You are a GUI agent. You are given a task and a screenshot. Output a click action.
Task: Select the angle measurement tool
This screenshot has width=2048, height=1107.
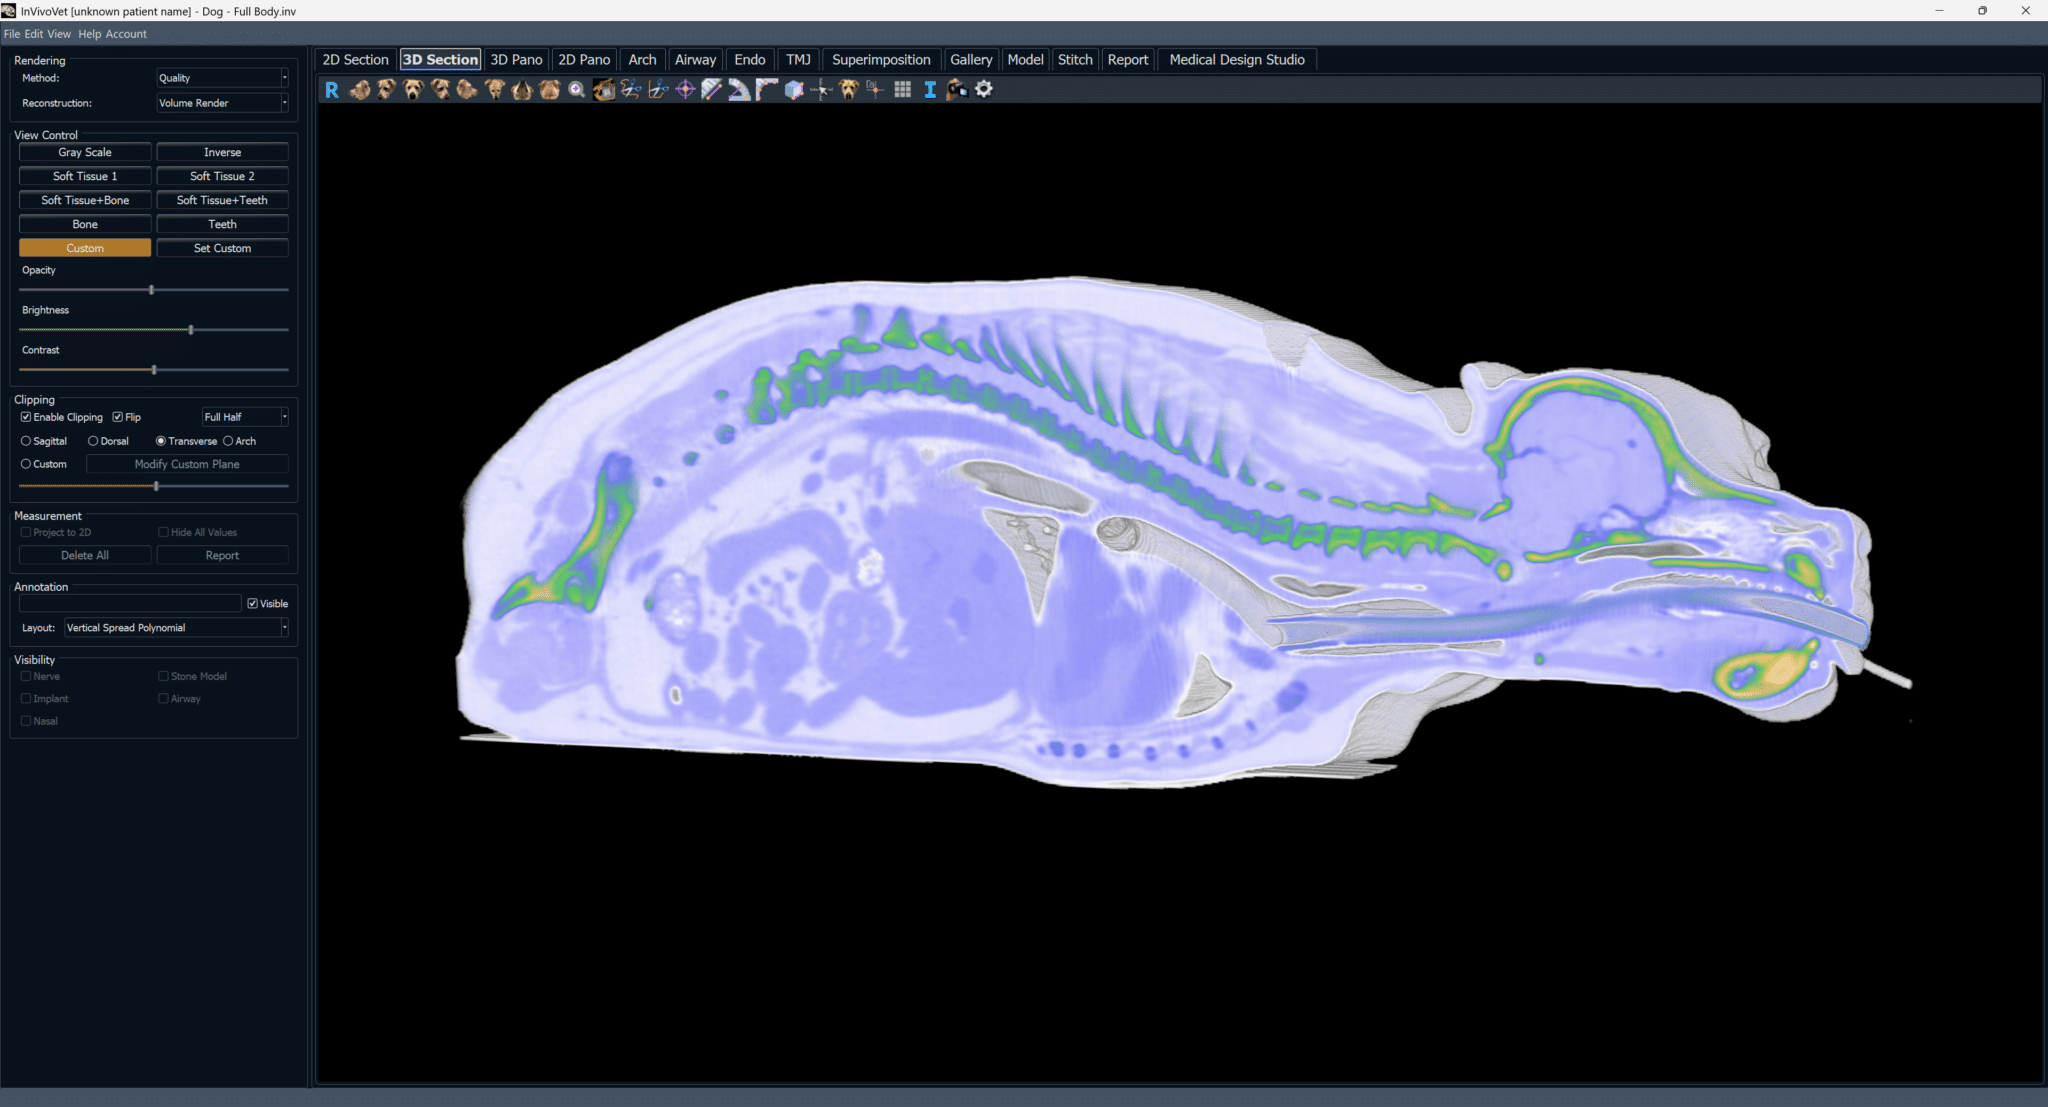coord(739,90)
